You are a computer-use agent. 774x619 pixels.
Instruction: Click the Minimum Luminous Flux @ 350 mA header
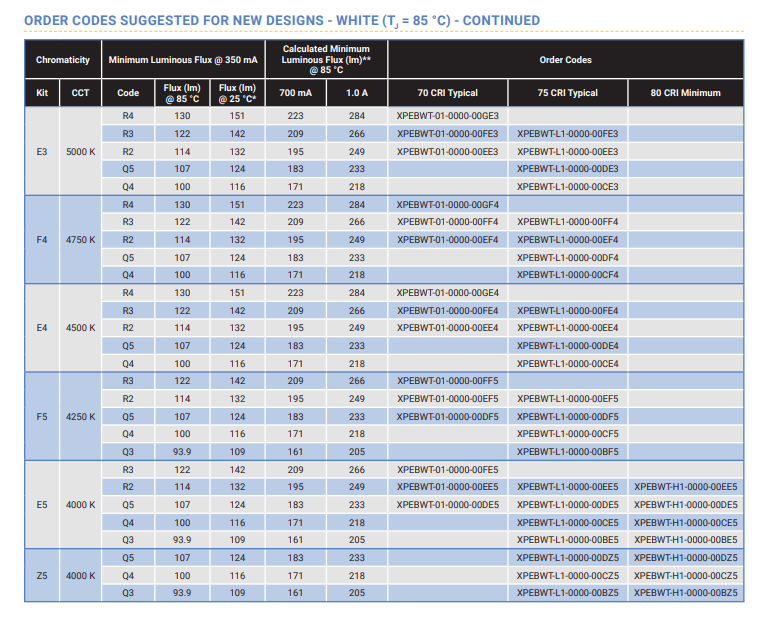[x=183, y=60]
